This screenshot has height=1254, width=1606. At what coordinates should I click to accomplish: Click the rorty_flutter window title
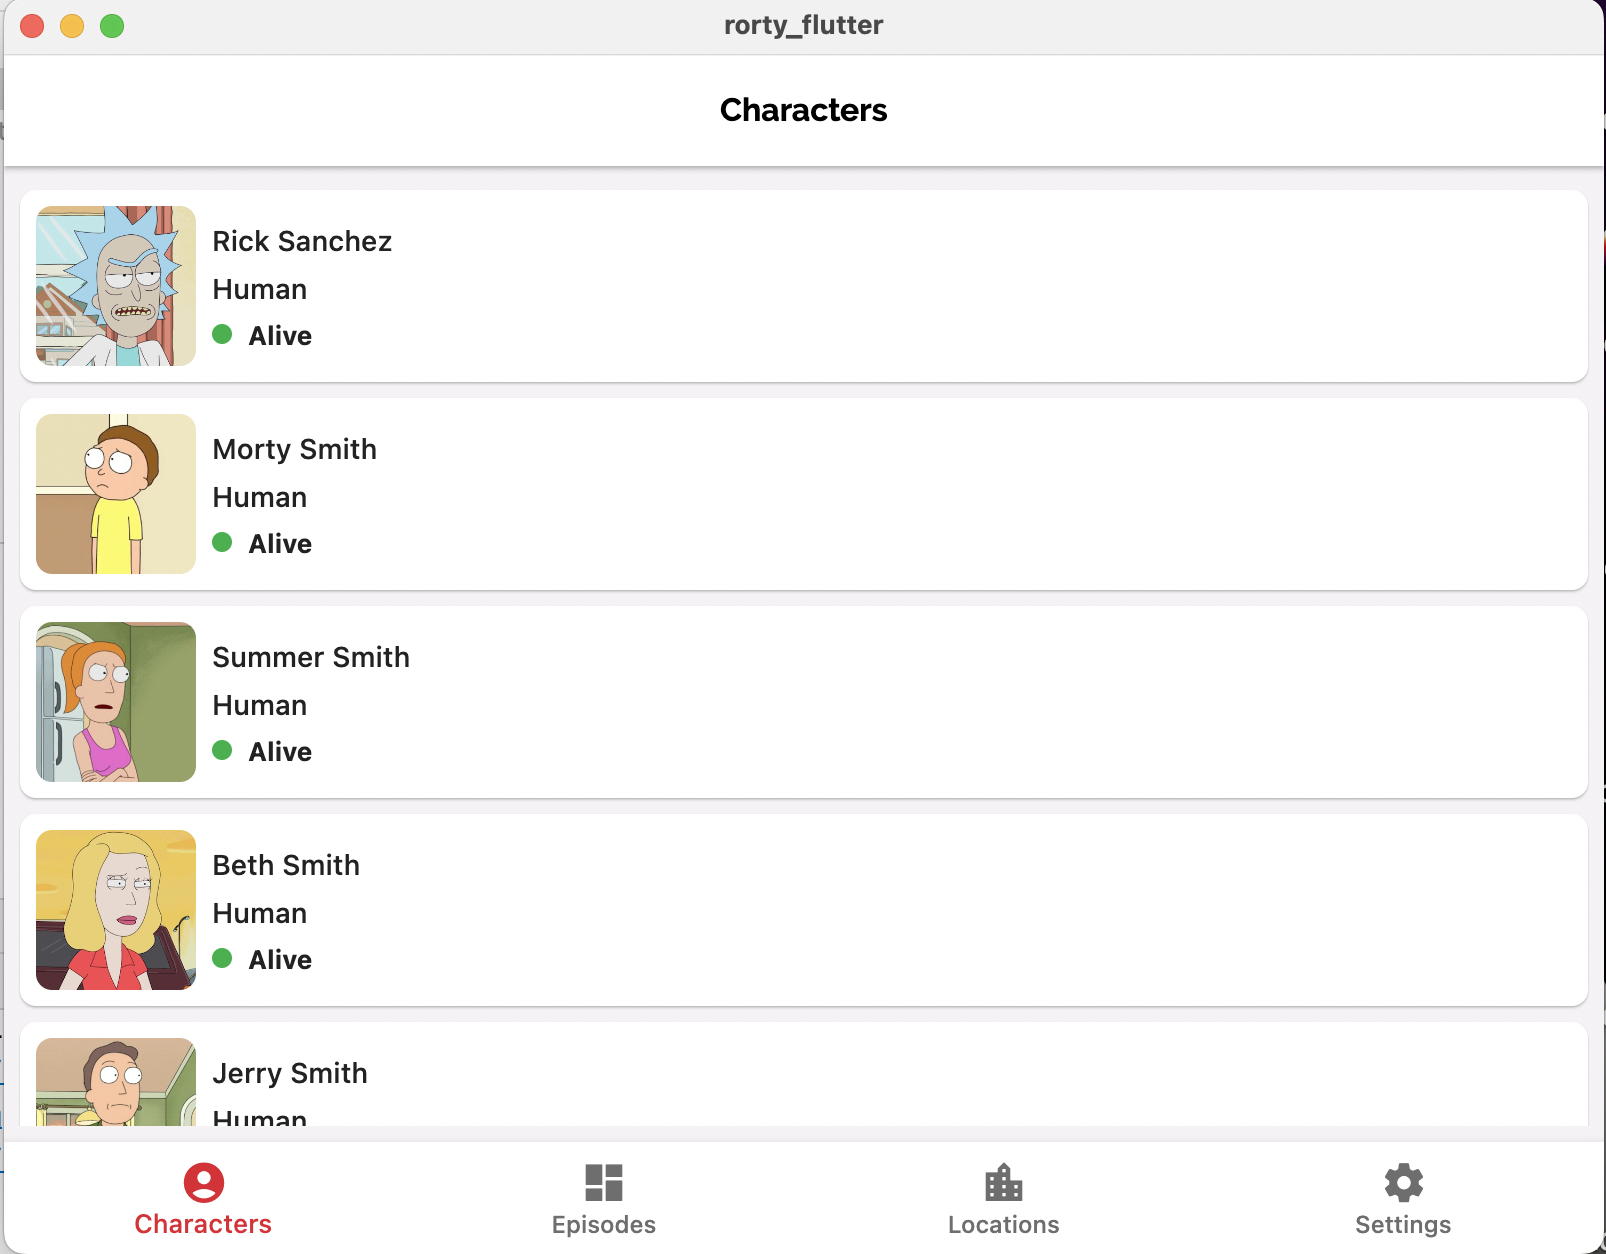803,25
